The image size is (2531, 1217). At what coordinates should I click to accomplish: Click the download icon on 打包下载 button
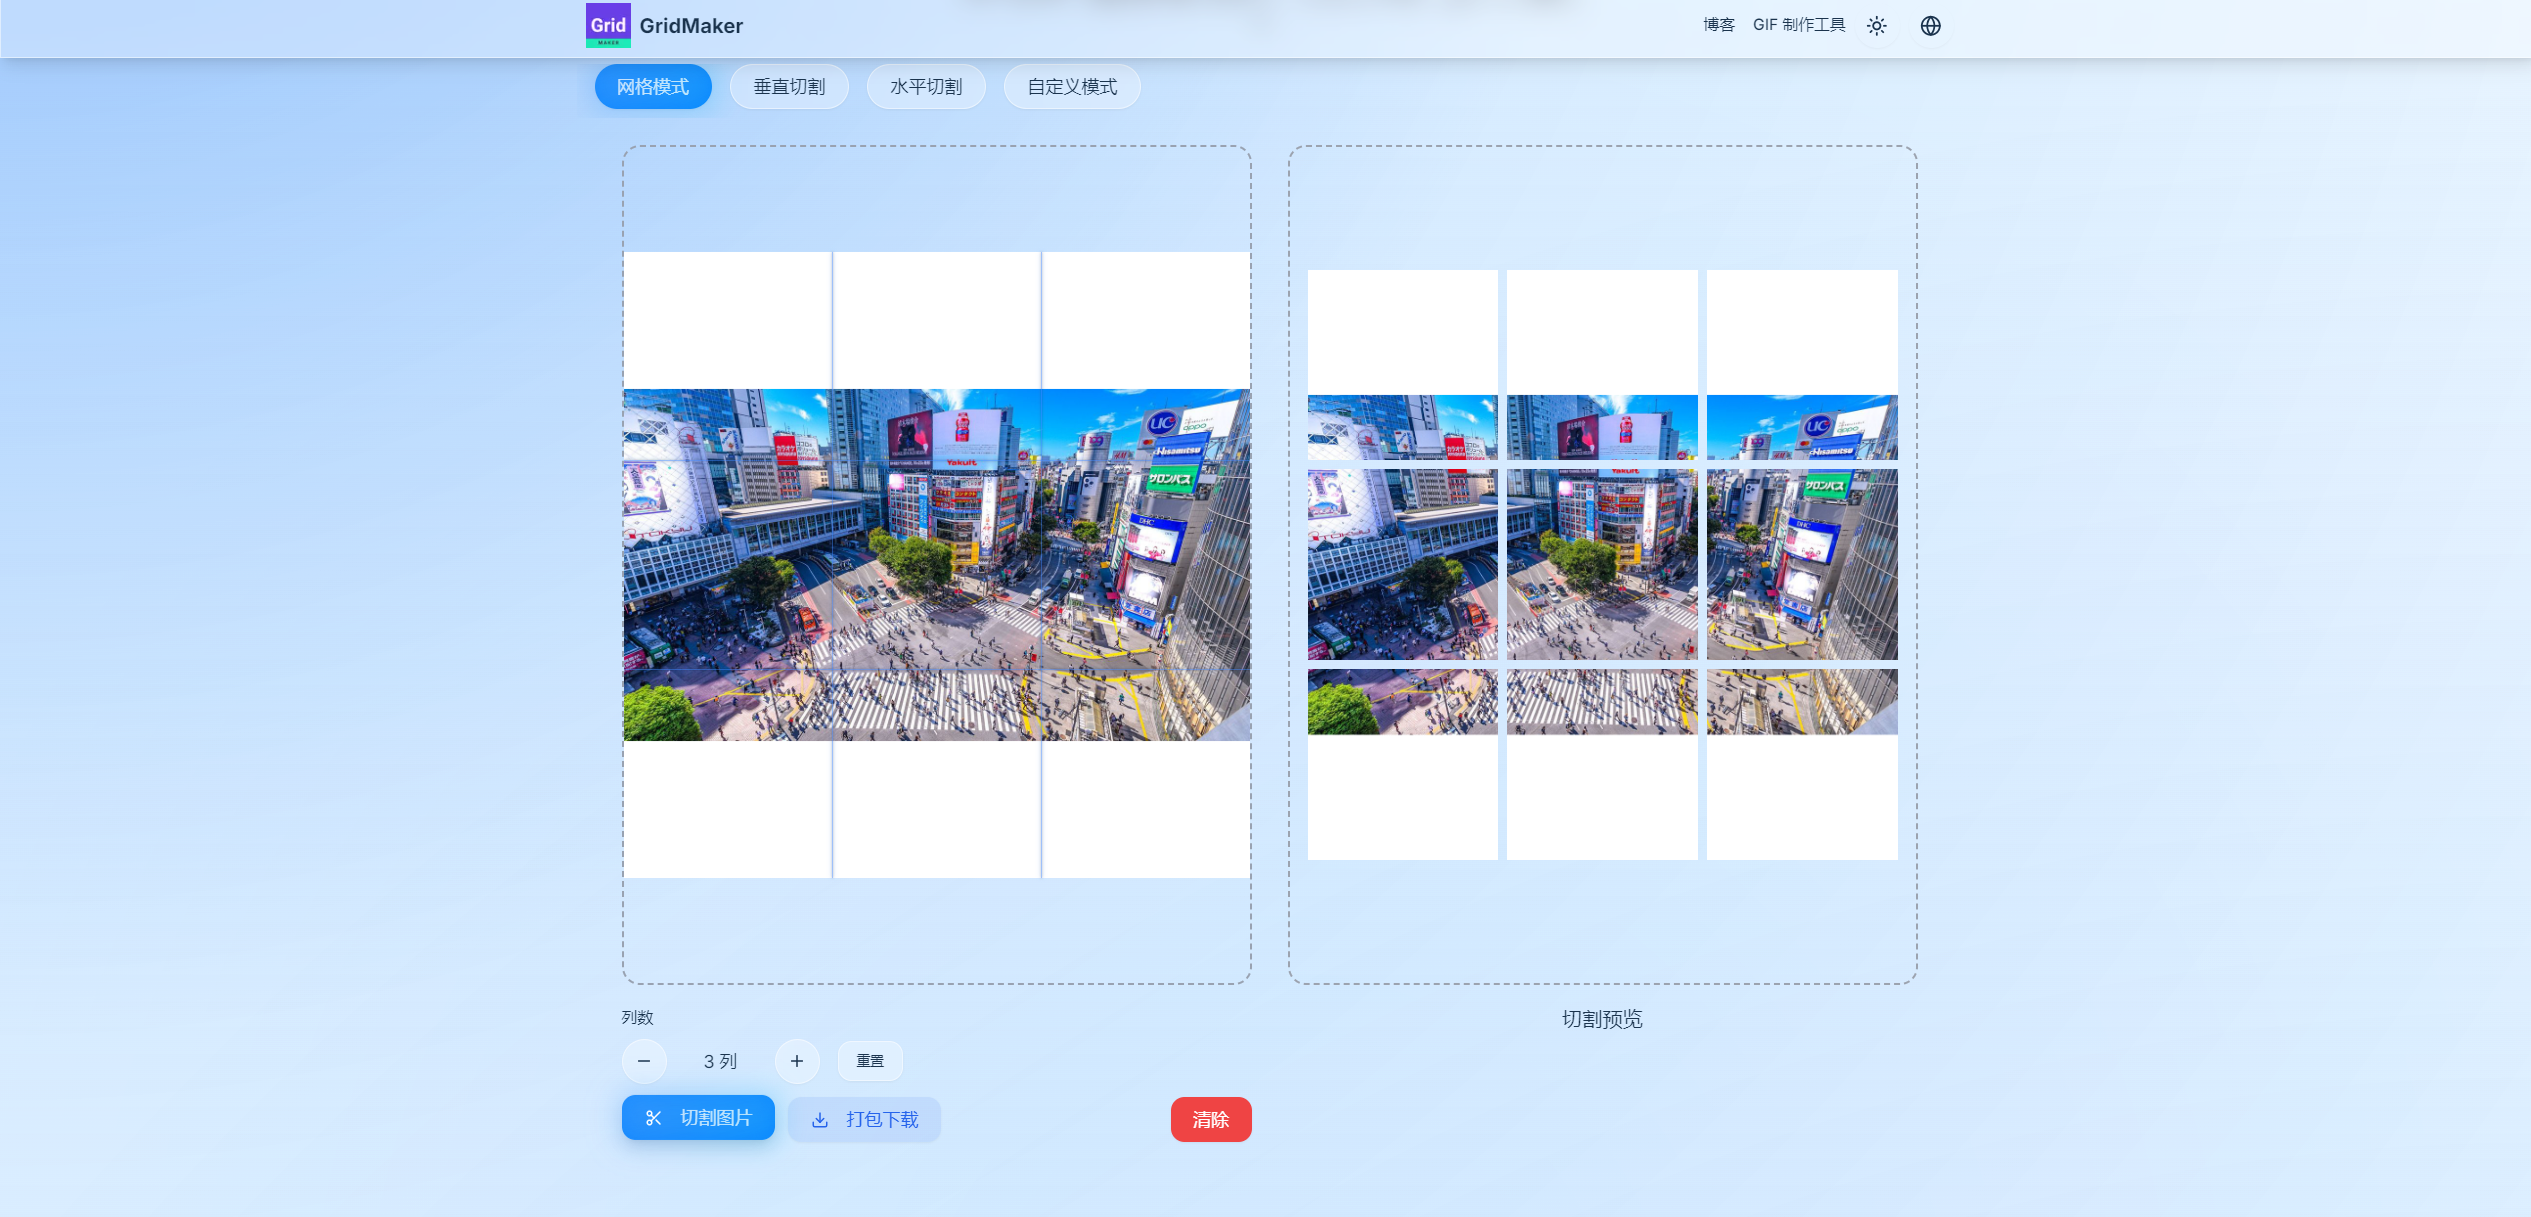[x=820, y=1119]
